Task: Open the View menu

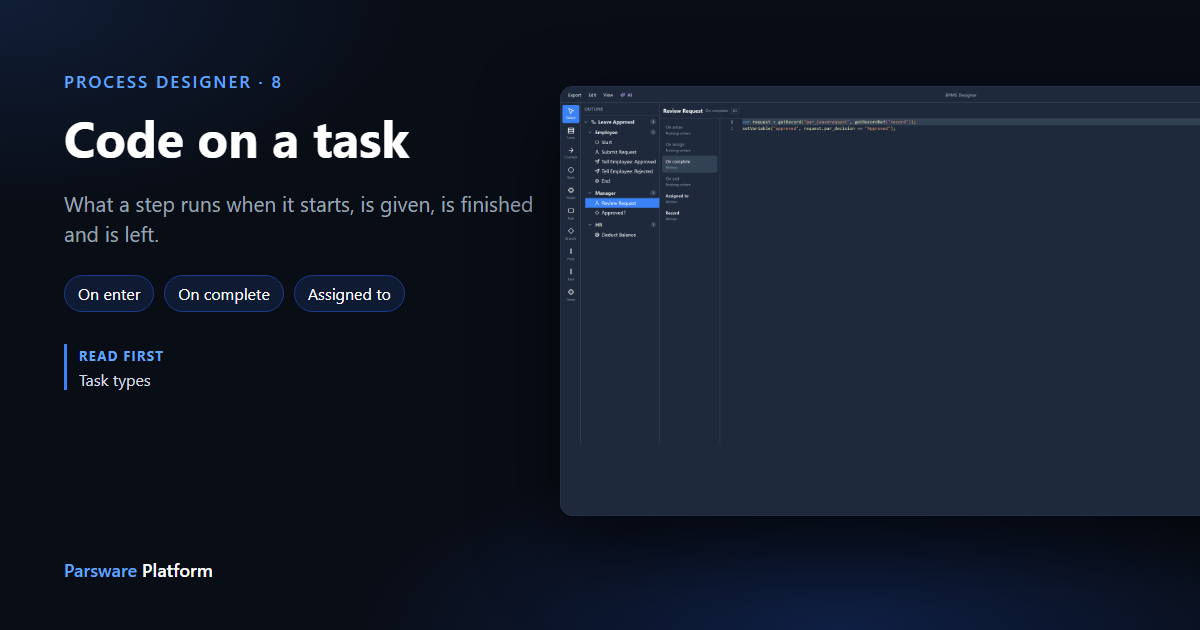Action: pos(608,95)
